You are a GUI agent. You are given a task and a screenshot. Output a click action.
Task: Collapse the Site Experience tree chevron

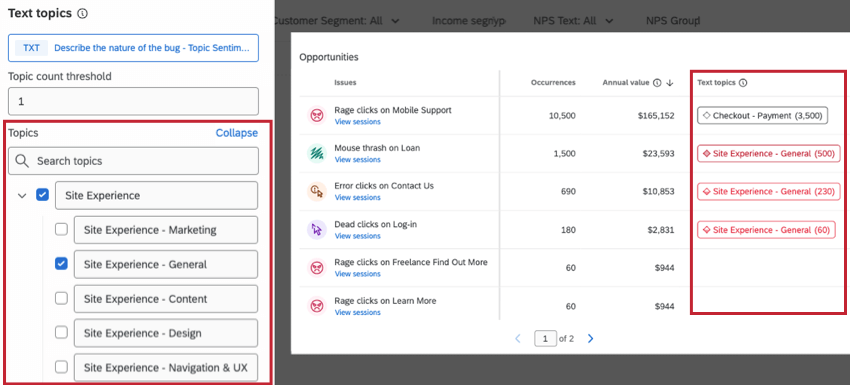(x=22, y=196)
